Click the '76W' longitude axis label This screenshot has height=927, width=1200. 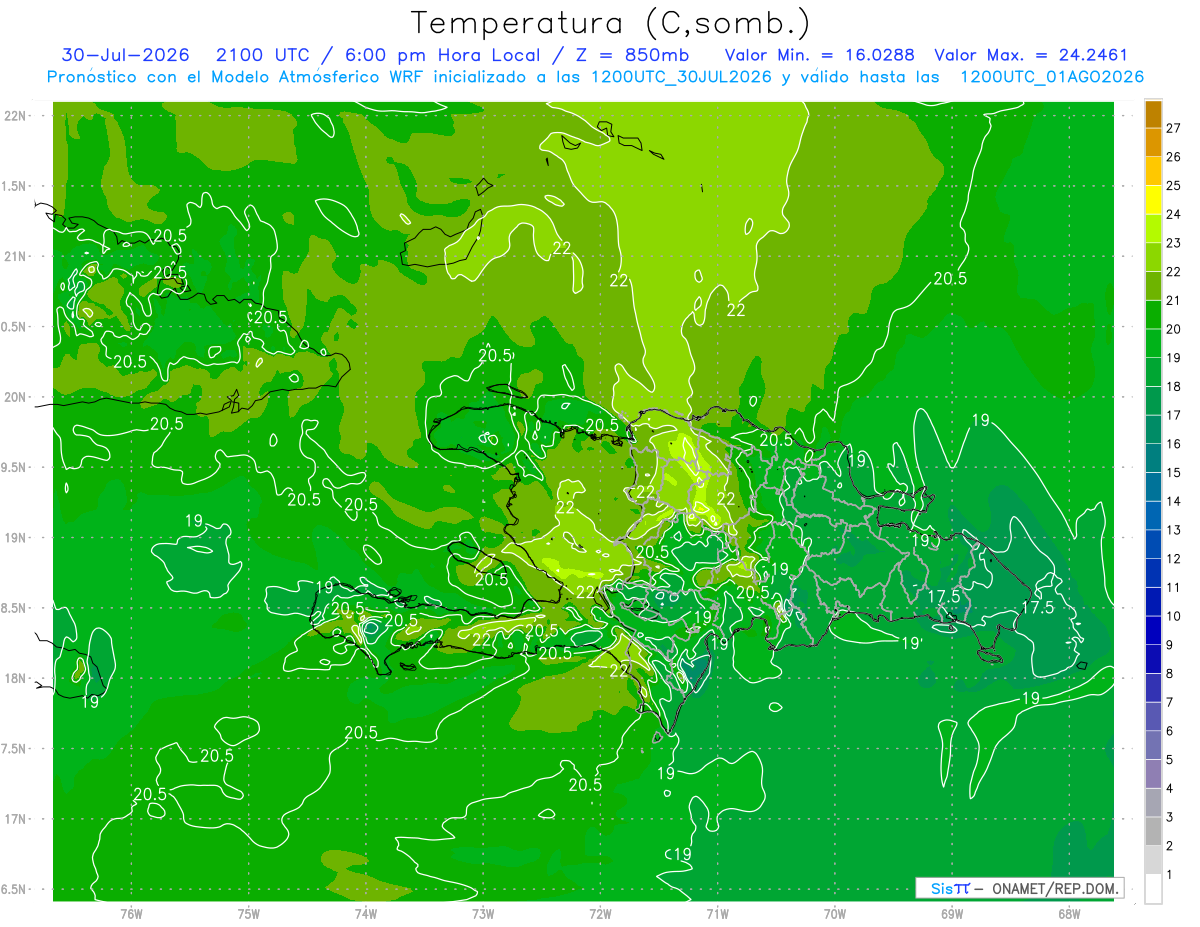pyautogui.click(x=131, y=913)
